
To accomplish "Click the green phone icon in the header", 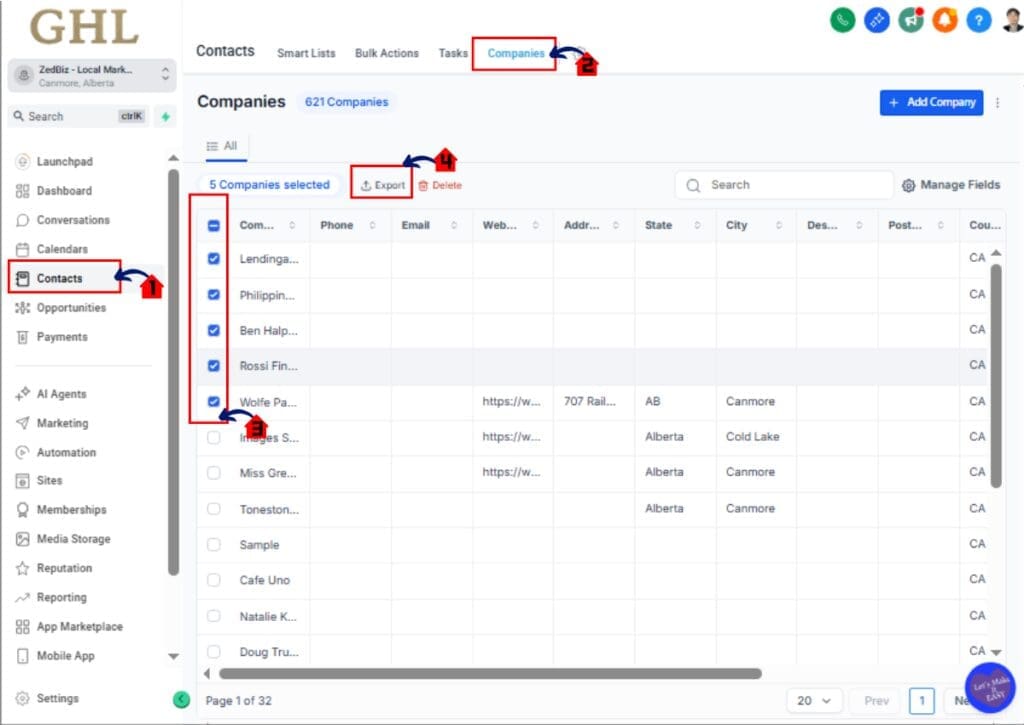I will point(841,20).
